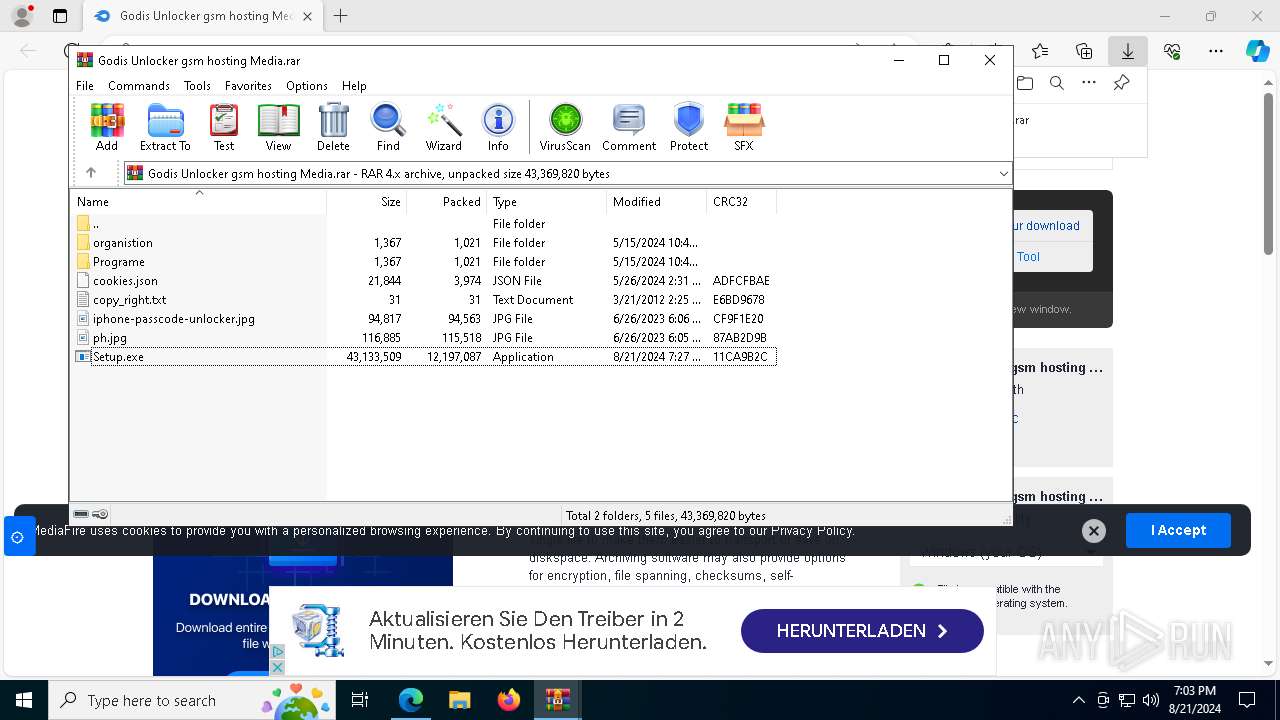
Task: Open downloads folder icon in Edge panel
Action: 1025,83
